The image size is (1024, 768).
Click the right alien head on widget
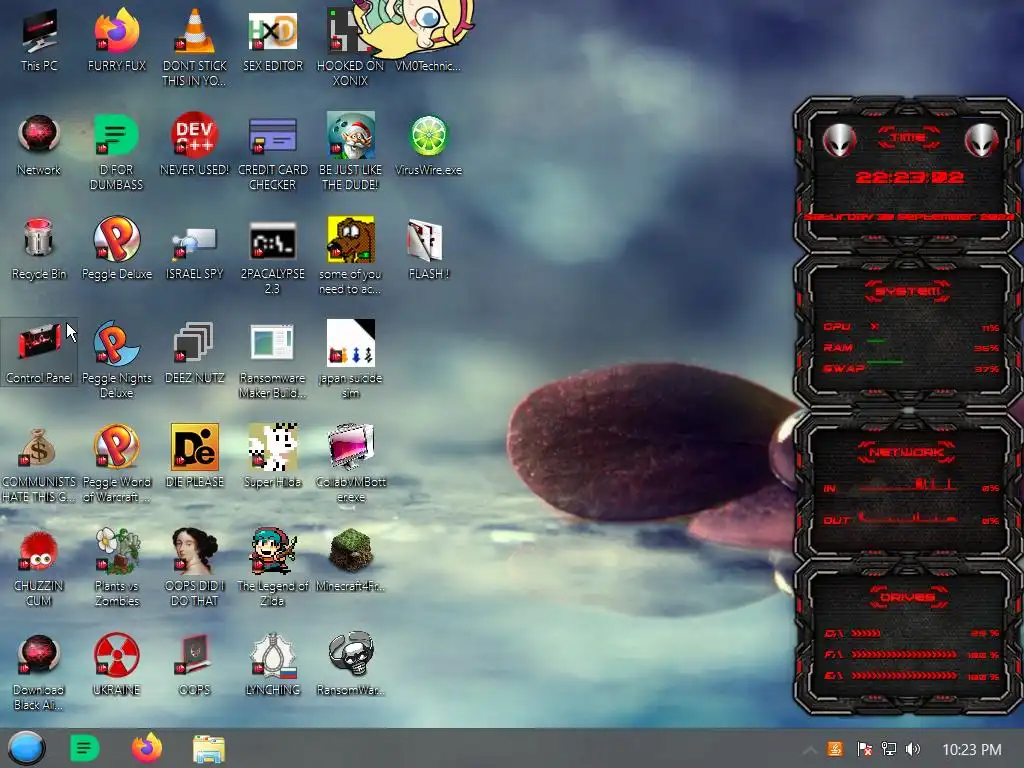(982, 139)
